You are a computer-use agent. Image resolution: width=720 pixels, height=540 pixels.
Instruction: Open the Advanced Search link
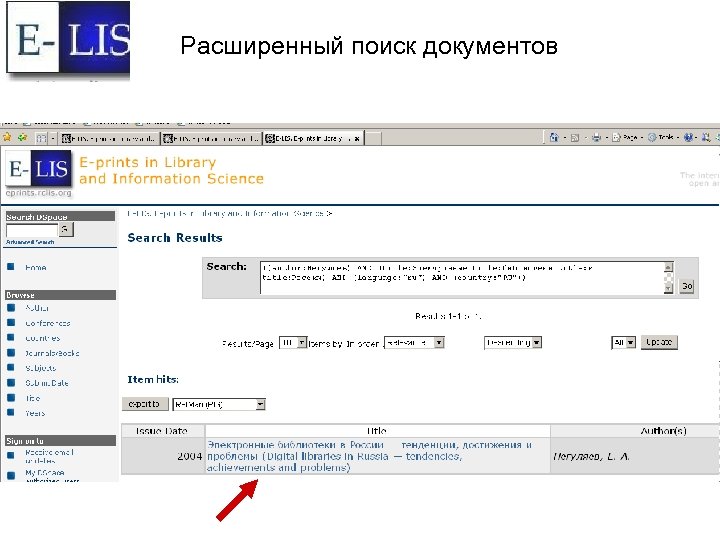[30, 242]
